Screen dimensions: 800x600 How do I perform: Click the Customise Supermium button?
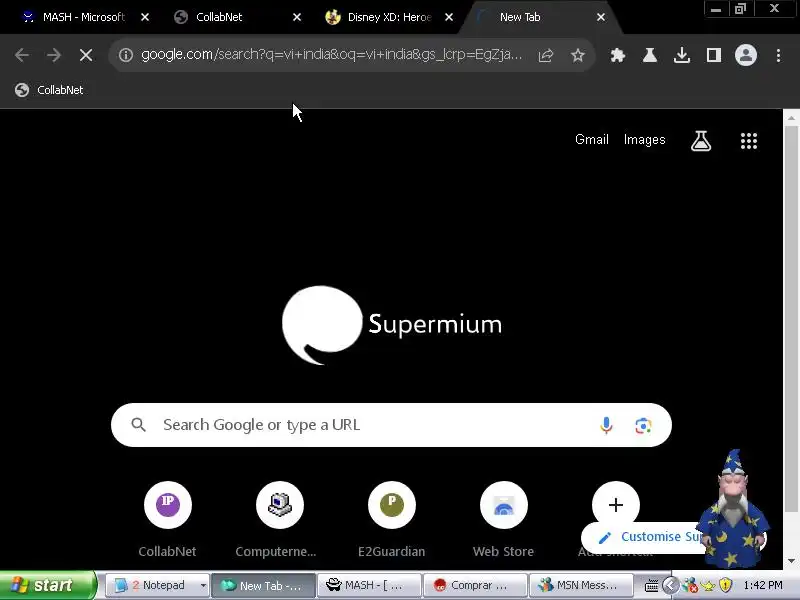click(645, 537)
